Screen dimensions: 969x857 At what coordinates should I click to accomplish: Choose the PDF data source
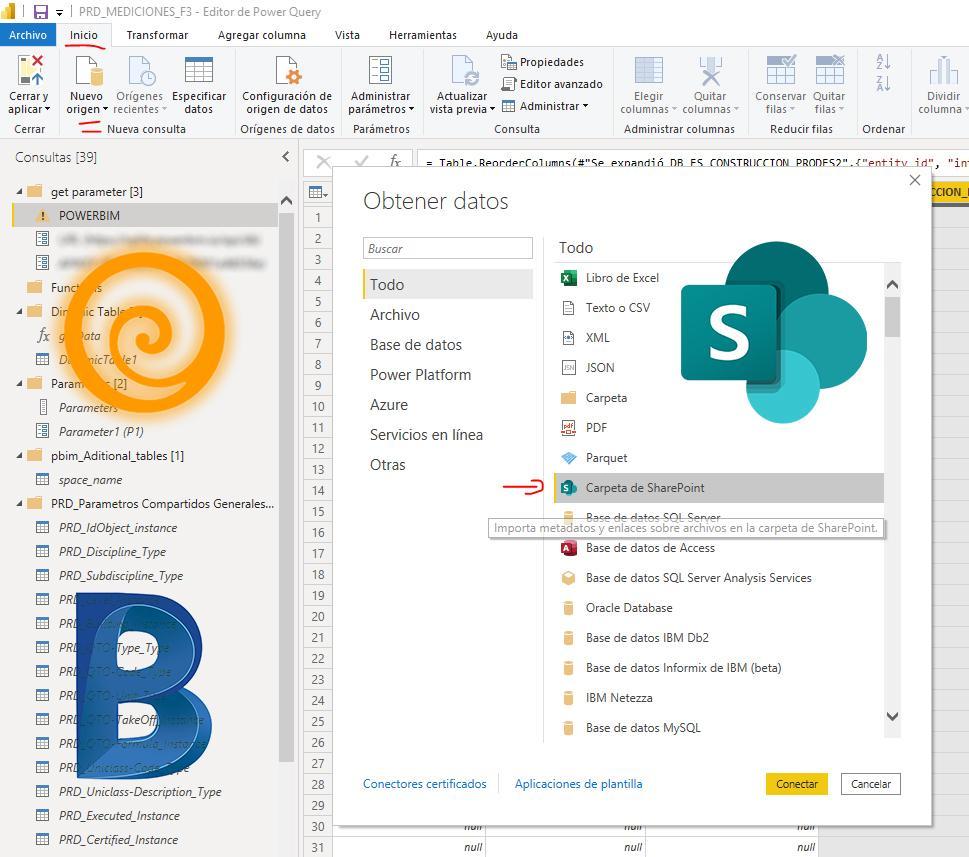(596, 428)
